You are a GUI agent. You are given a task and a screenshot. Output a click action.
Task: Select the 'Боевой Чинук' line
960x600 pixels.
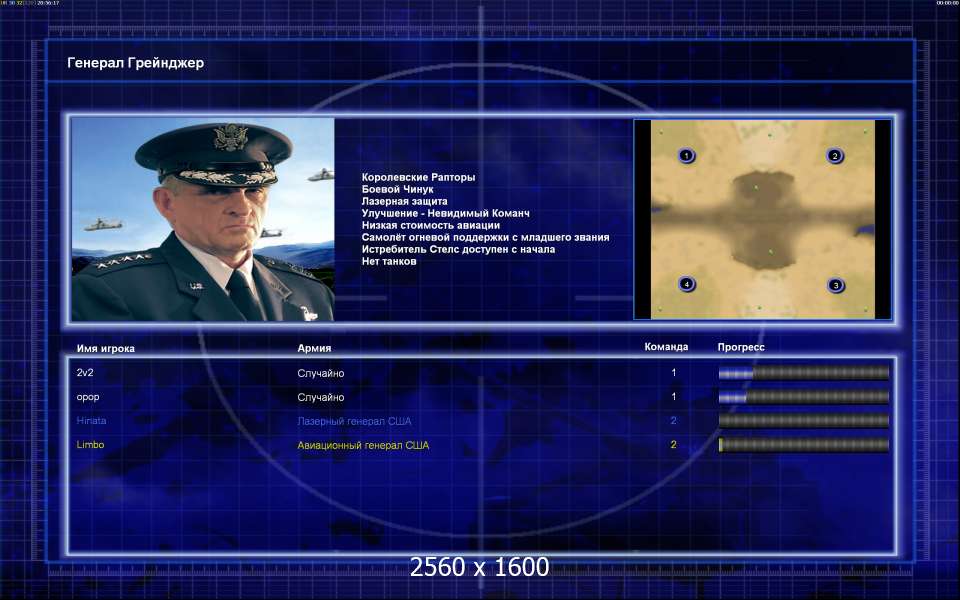pyautogui.click(x=397, y=189)
